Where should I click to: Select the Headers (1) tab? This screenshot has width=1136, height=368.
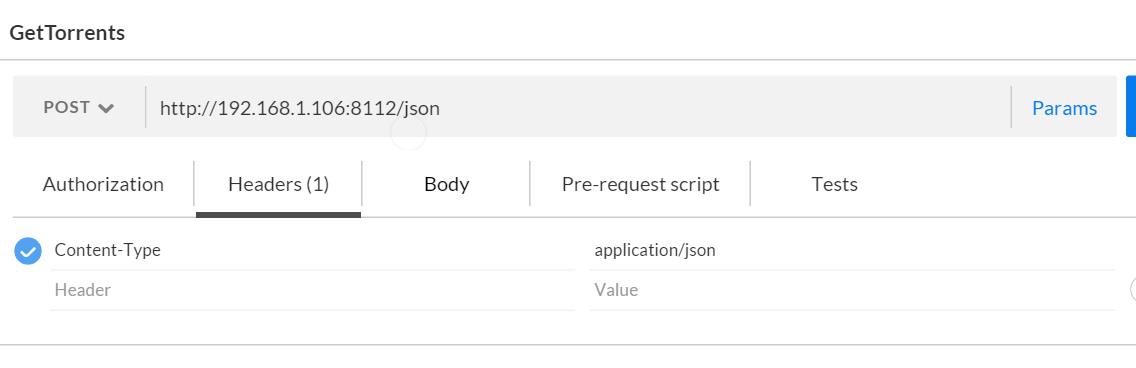(278, 184)
